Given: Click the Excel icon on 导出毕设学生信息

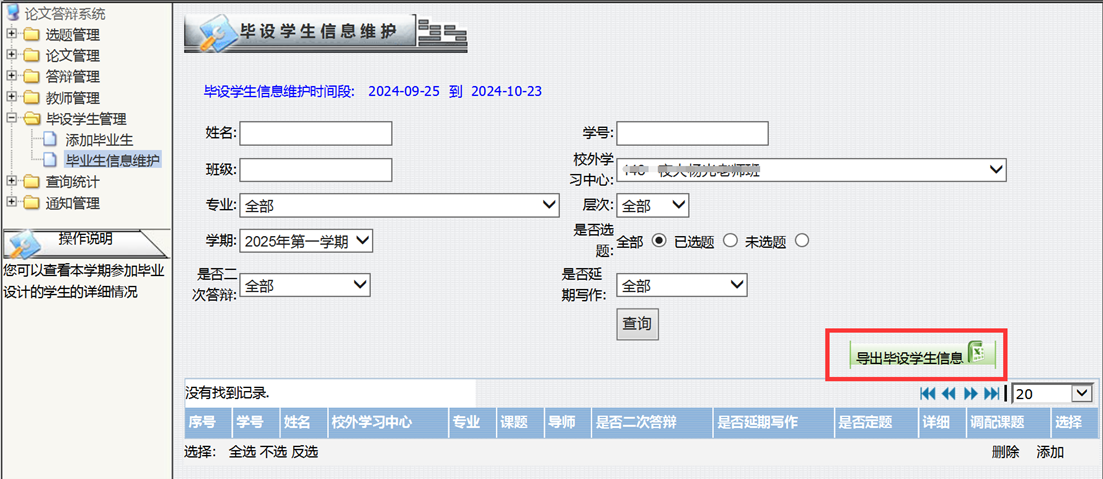Looking at the screenshot, I should coord(979,355).
